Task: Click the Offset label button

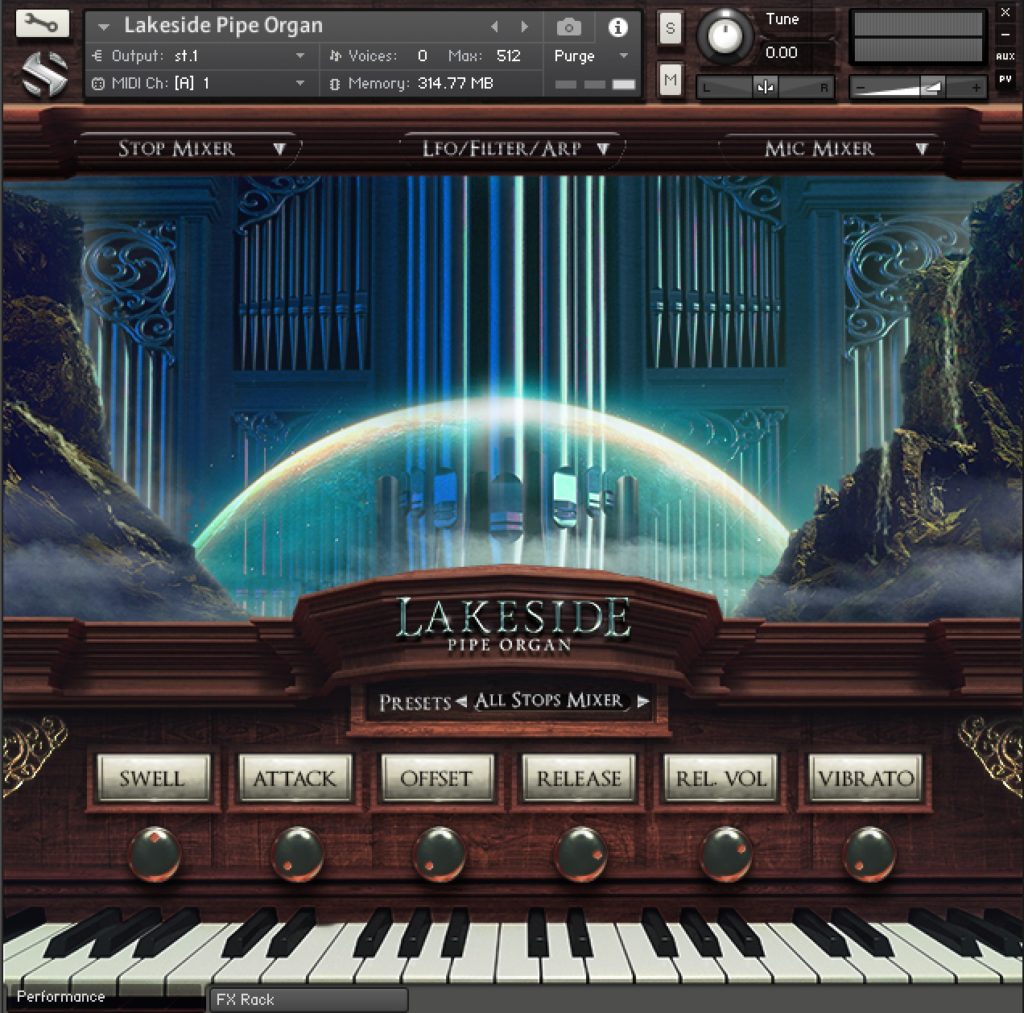Action: 437,778
